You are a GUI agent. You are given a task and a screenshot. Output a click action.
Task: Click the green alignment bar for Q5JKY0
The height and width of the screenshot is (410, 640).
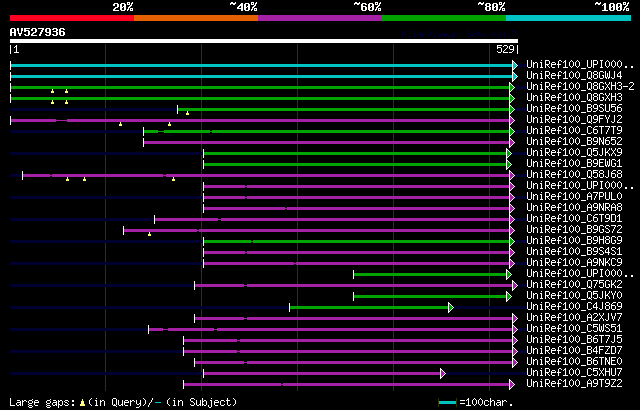(430, 297)
